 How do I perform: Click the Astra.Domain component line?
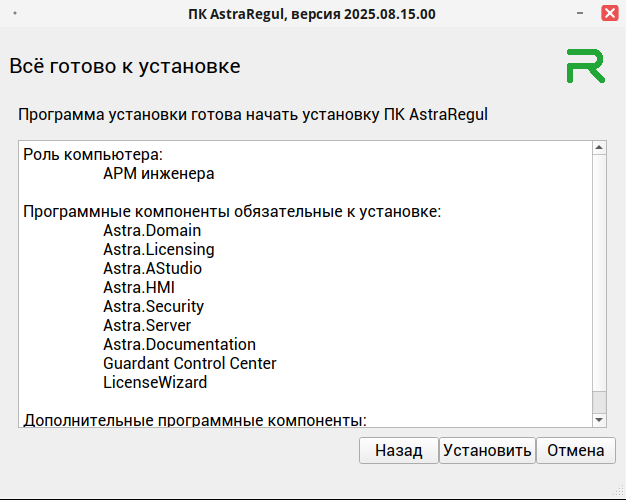tap(152, 231)
